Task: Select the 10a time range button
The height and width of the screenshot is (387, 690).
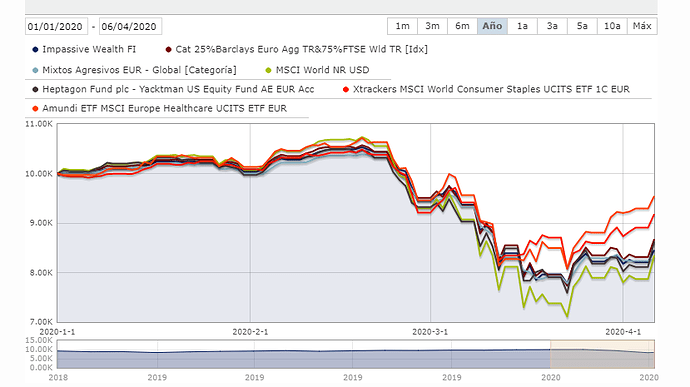Action: pos(612,26)
